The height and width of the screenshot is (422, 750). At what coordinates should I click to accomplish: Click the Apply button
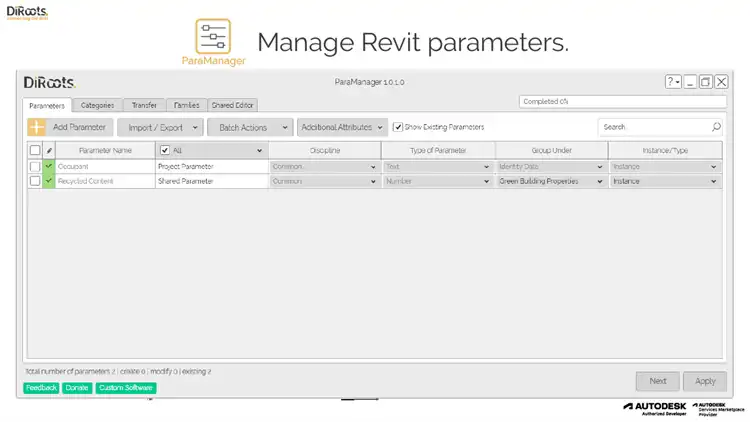pyautogui.click(x=705, y=381)
